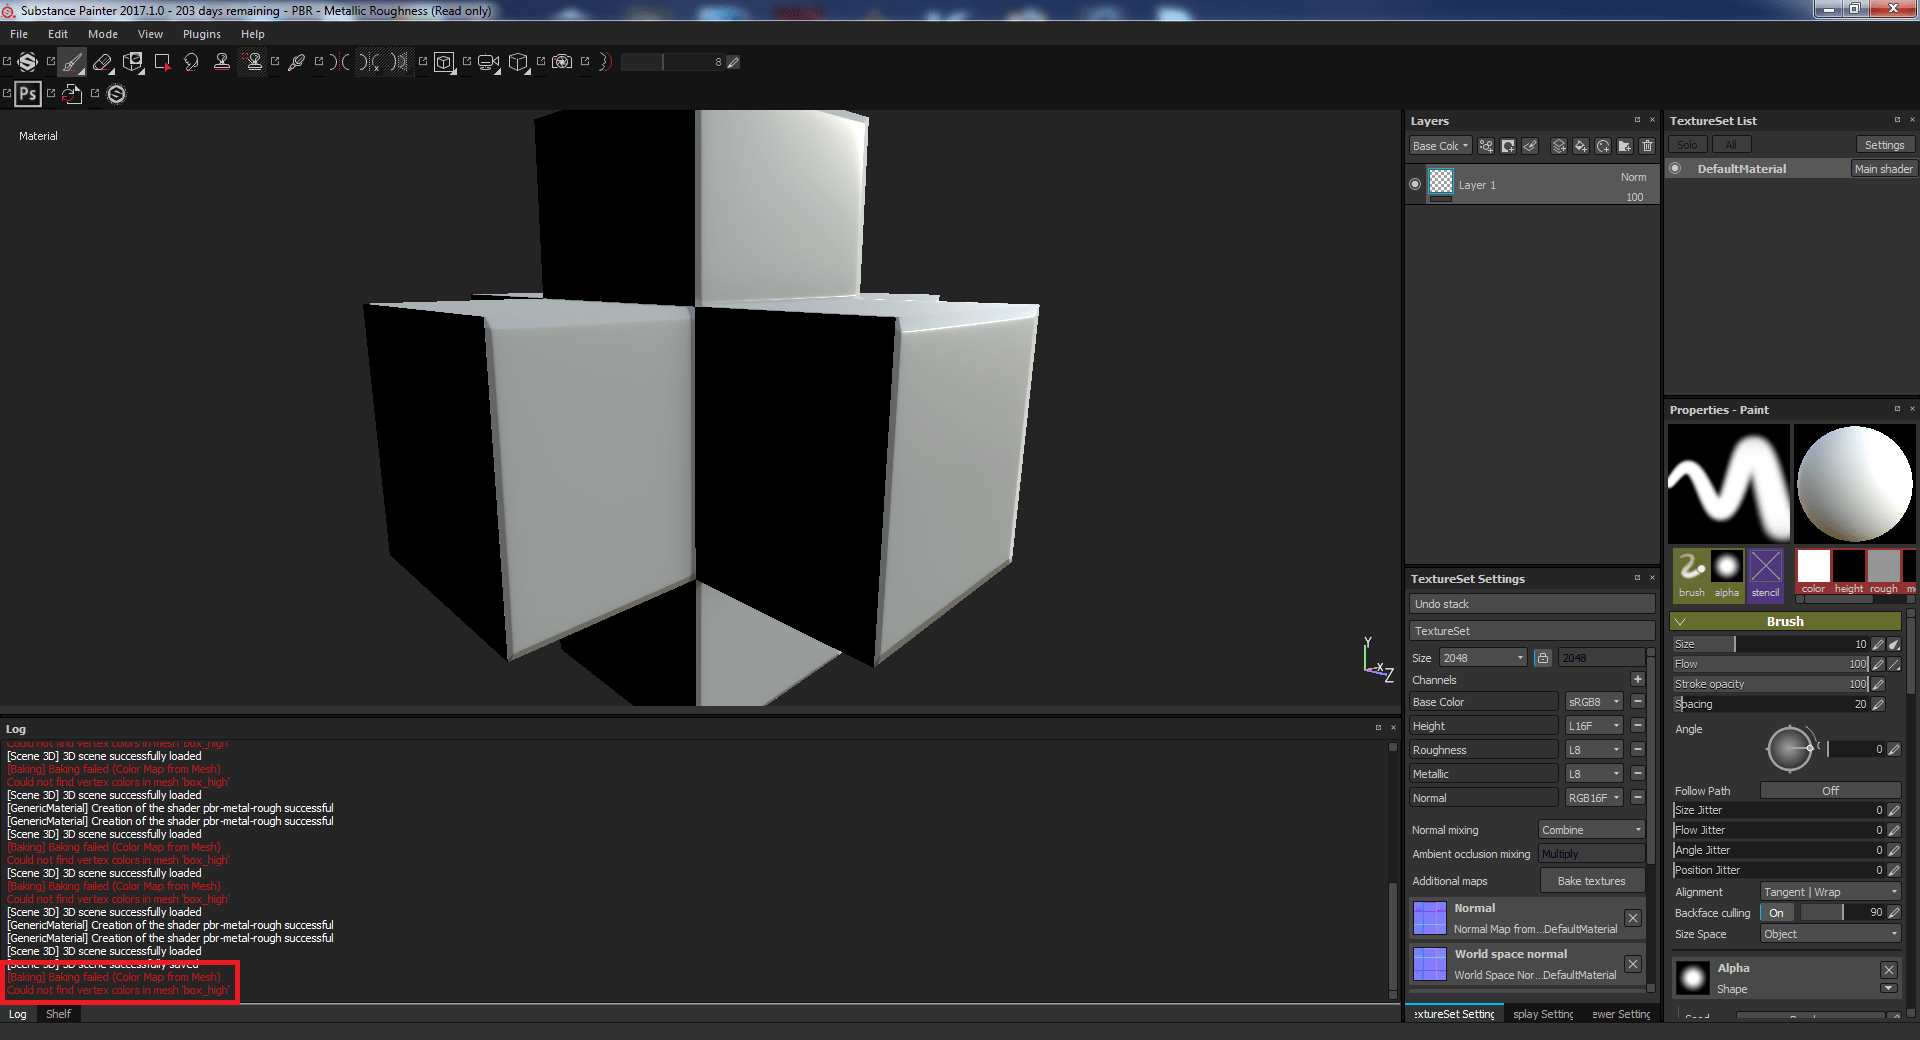This screenshot has width=1920, height=1040.
Task: Click the Add fill layer icon
Action: coord(1581,146)
